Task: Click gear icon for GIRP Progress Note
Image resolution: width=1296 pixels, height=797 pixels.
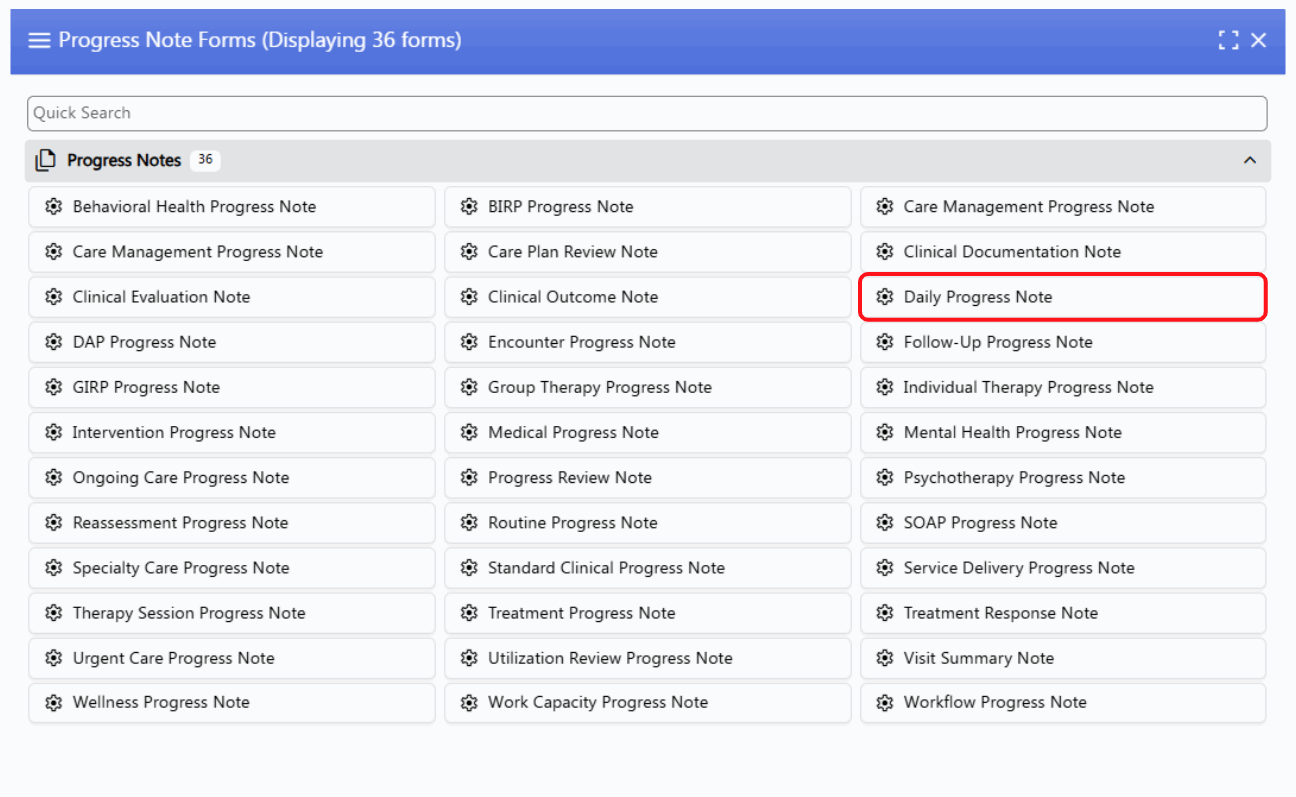Action: tap(54, 387)
